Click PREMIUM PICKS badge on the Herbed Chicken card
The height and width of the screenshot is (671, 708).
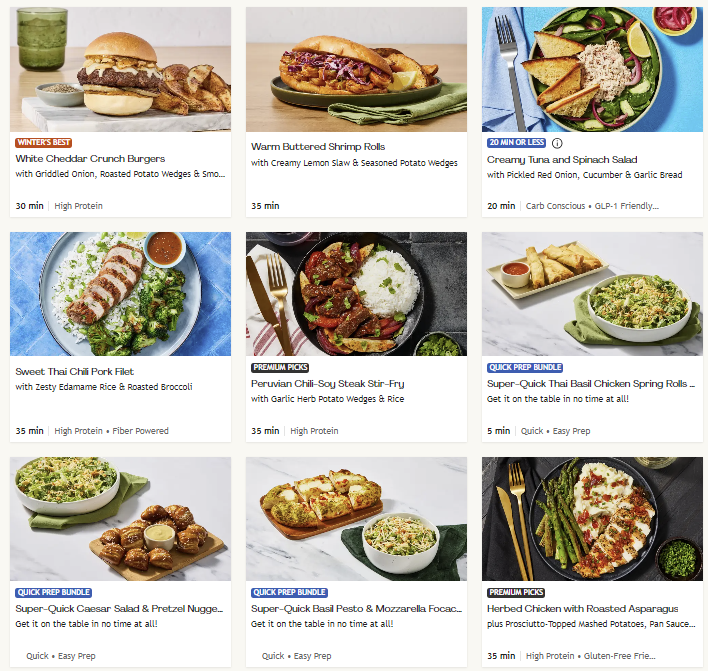(x=516, y=592)
